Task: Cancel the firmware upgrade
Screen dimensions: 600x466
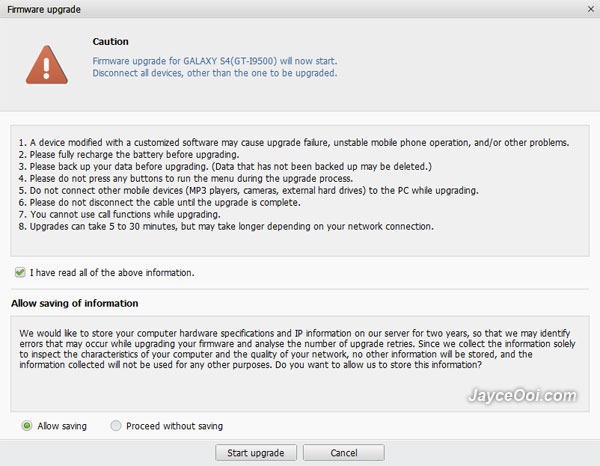Action: [344, 453]
